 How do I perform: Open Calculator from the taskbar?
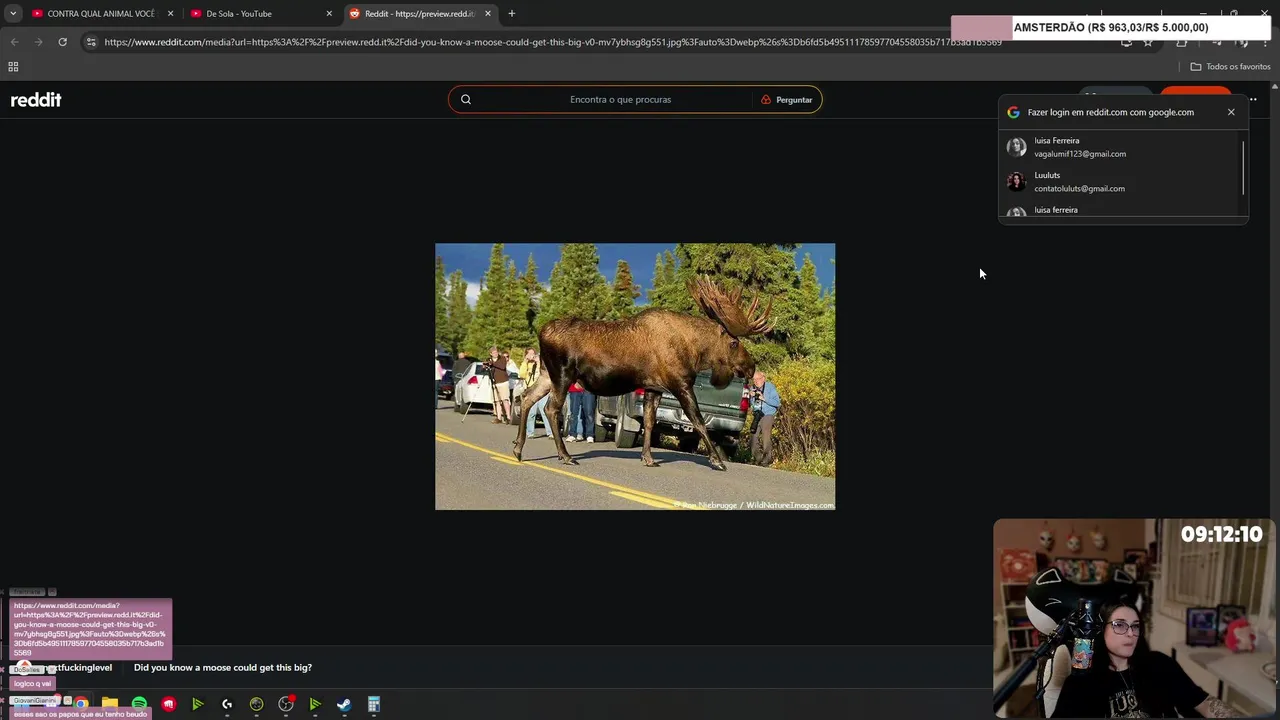[x=373, y=704]
